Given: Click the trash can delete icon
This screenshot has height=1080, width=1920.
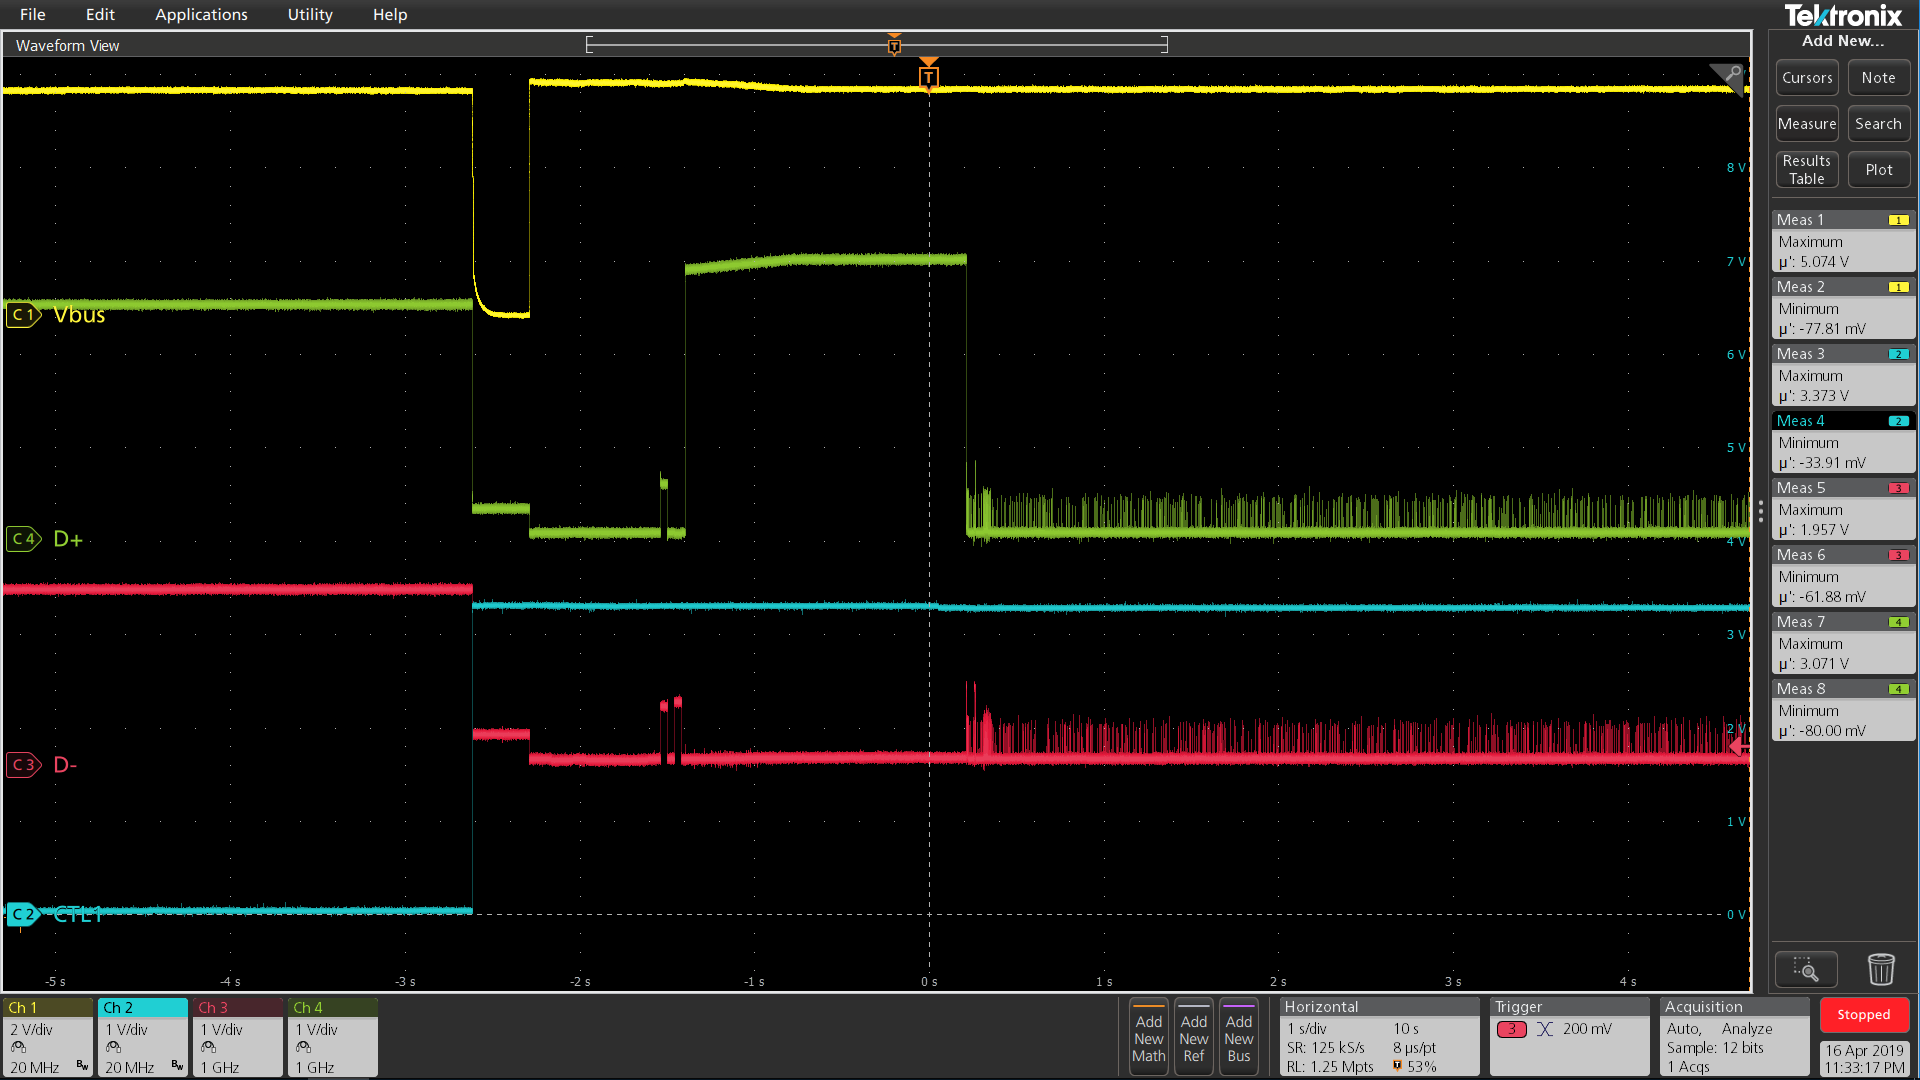Looking at the screenshot, I should (1881, 969).
